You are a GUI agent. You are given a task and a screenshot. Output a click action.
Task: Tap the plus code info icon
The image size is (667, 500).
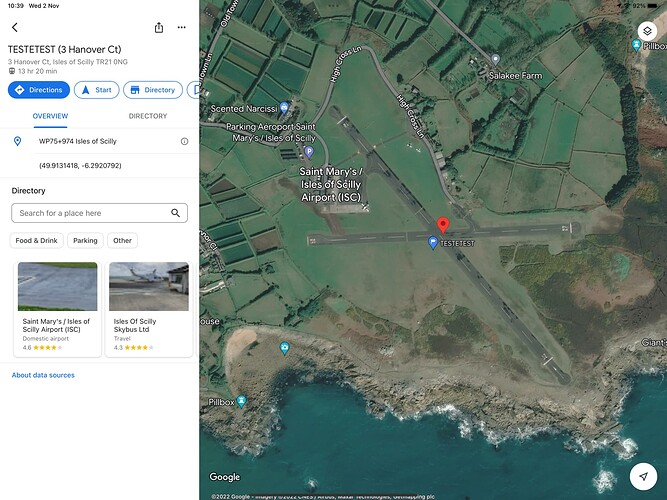pos(184,141)
